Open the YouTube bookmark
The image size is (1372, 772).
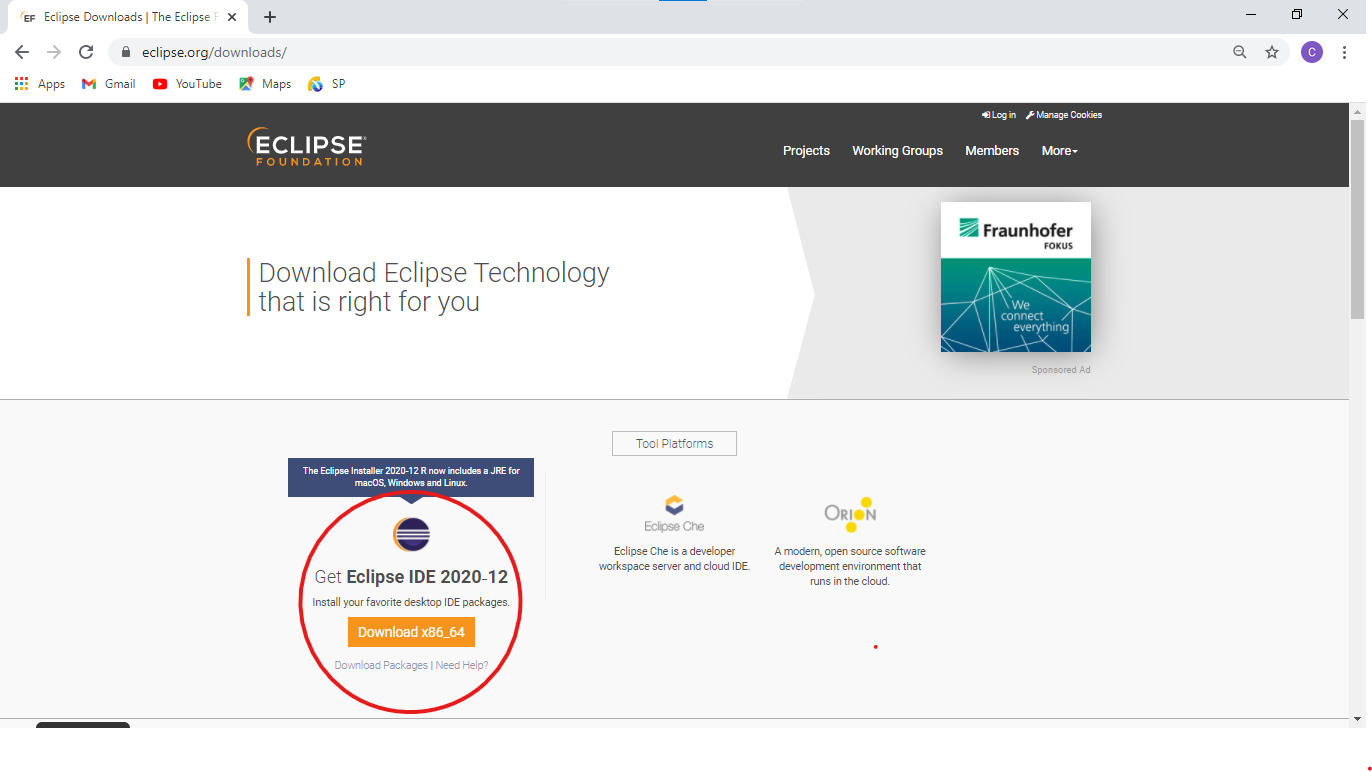coord(187,84)
